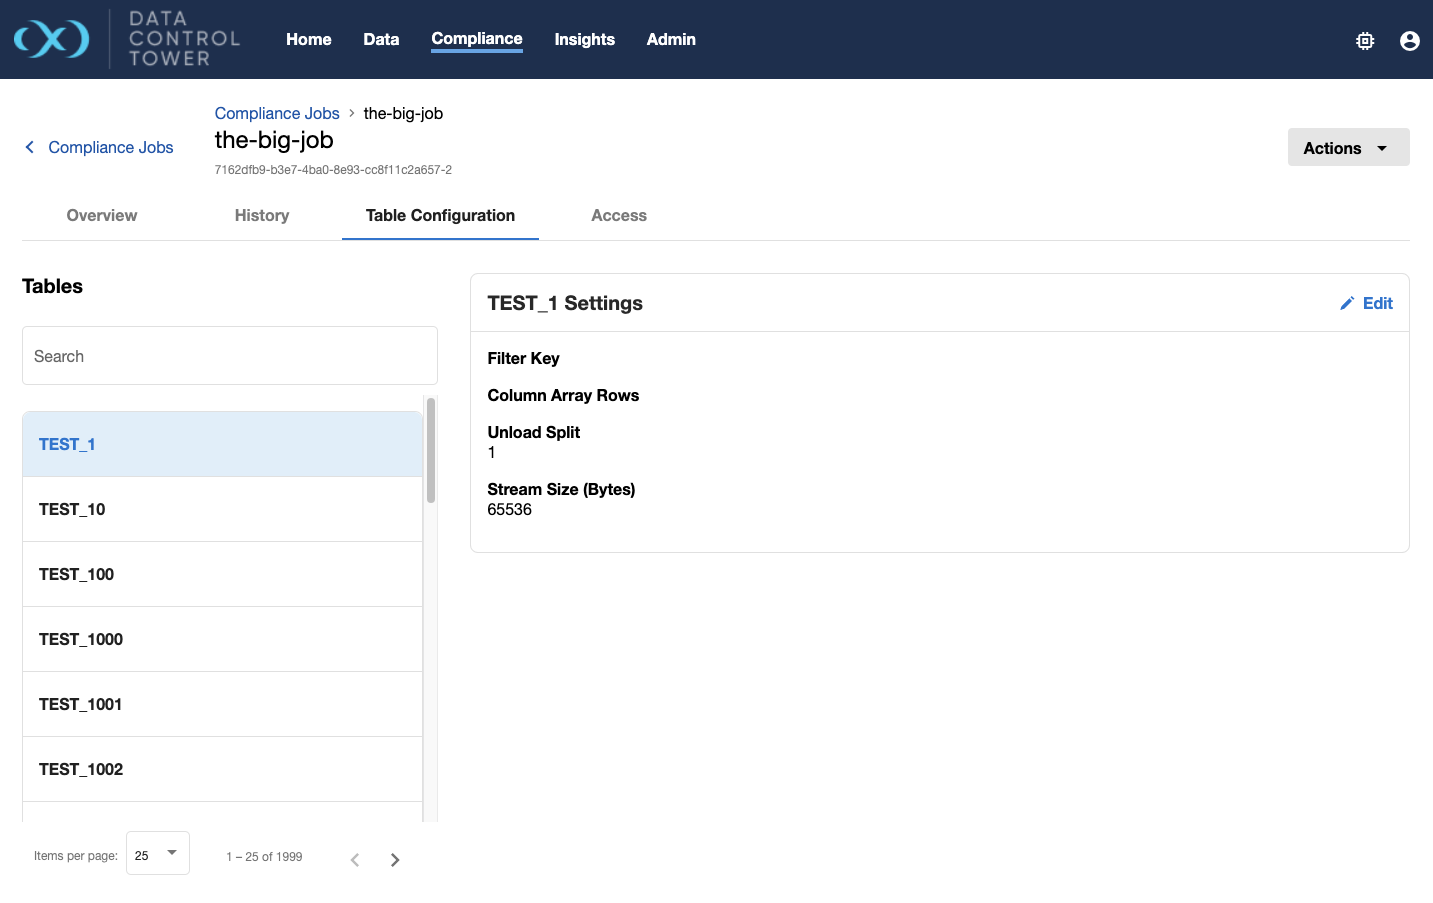The width and height of the screenshot is (1433, 903).
Task: Open the Items per page dropdown
Action: click(157, 854)
